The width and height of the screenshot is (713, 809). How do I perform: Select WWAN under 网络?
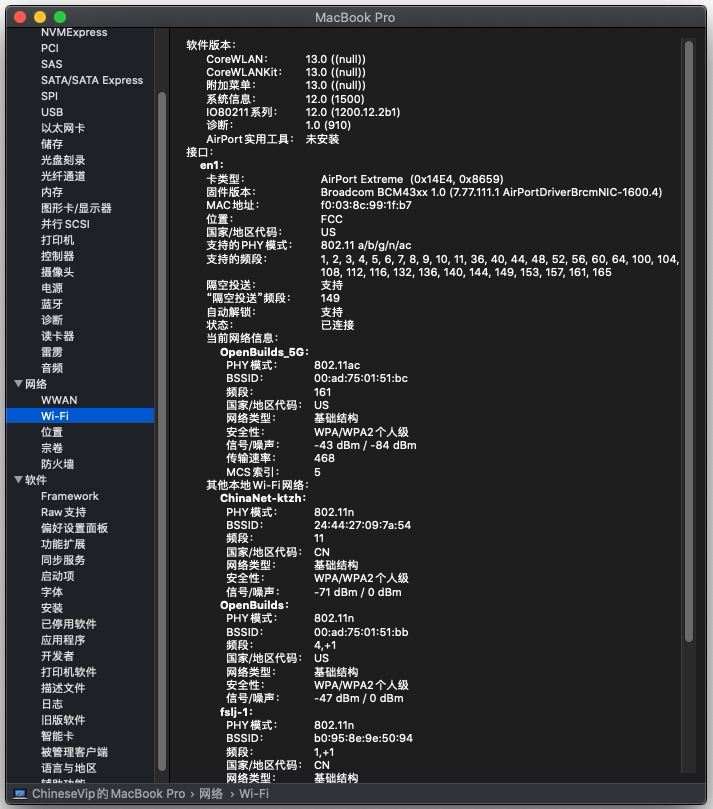click(x=59, y=400)
